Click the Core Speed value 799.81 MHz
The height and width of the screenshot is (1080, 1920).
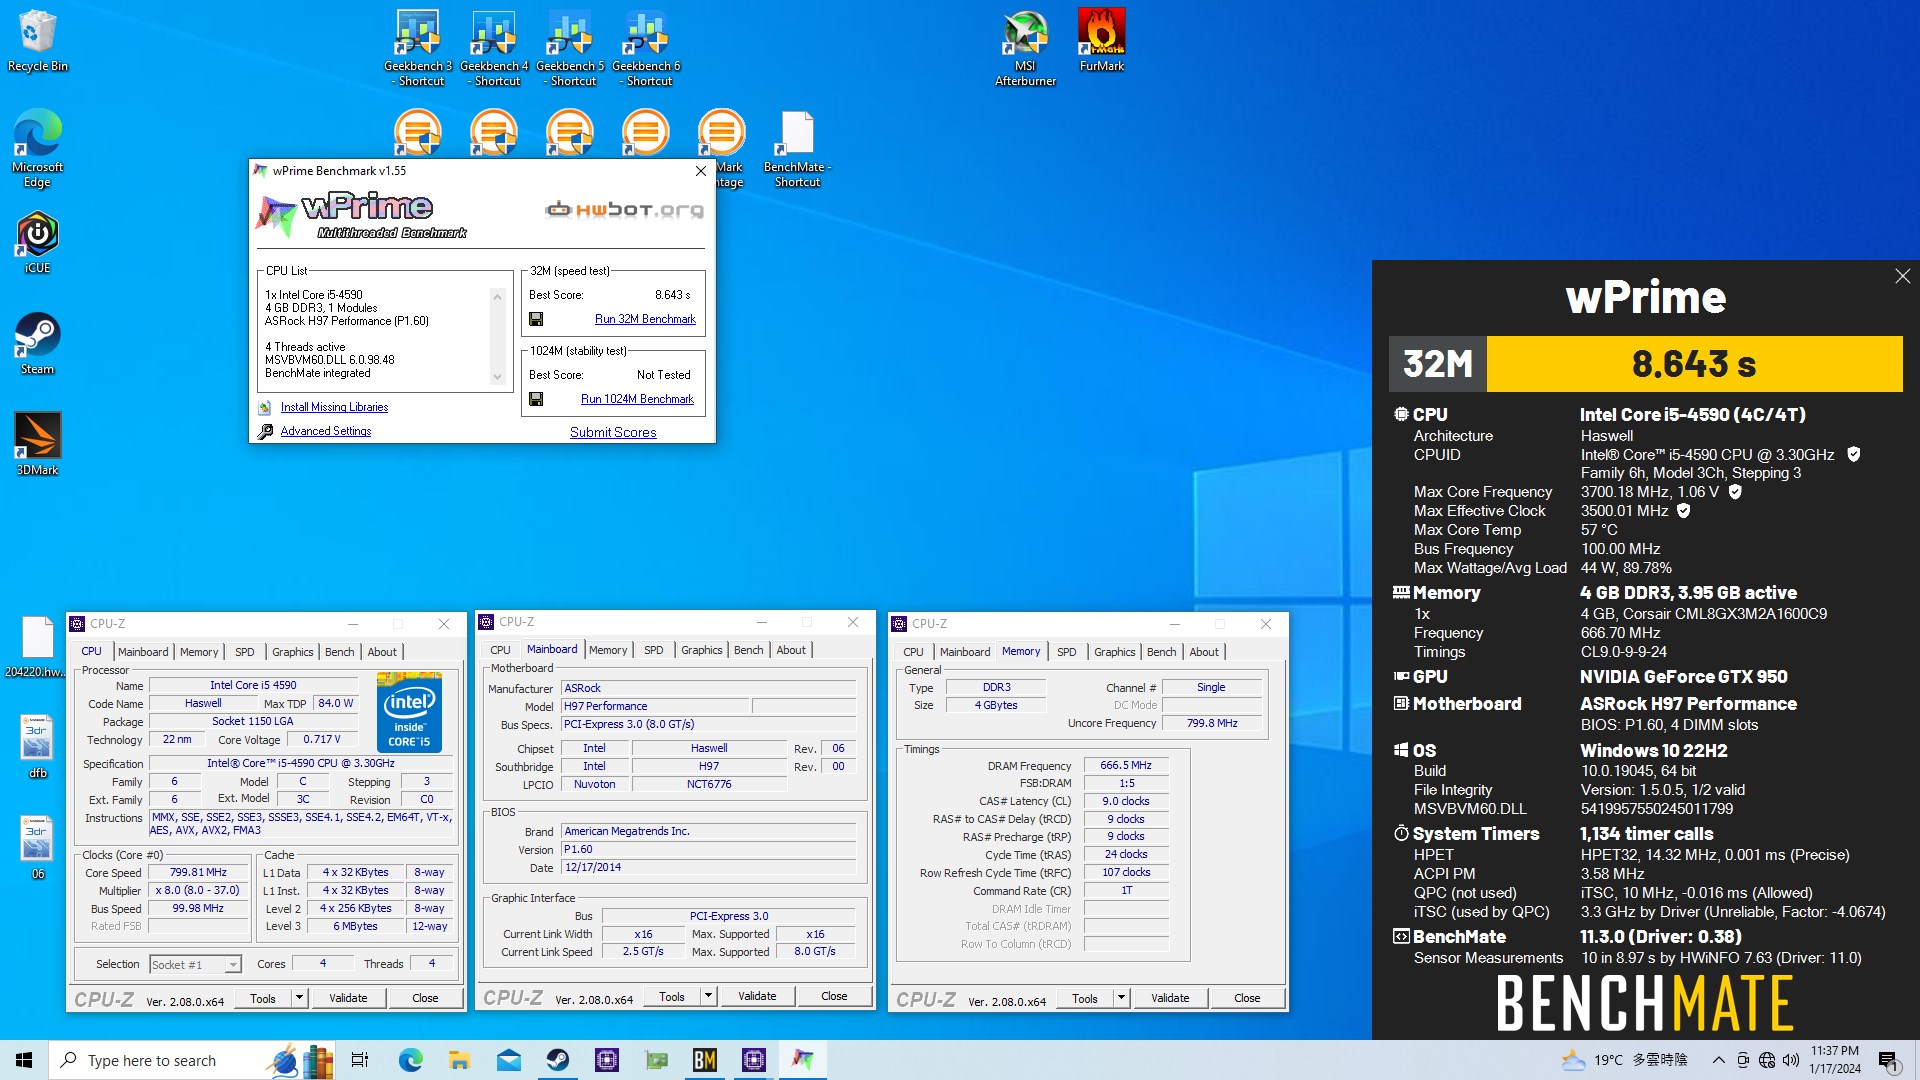tap(198, 872)
